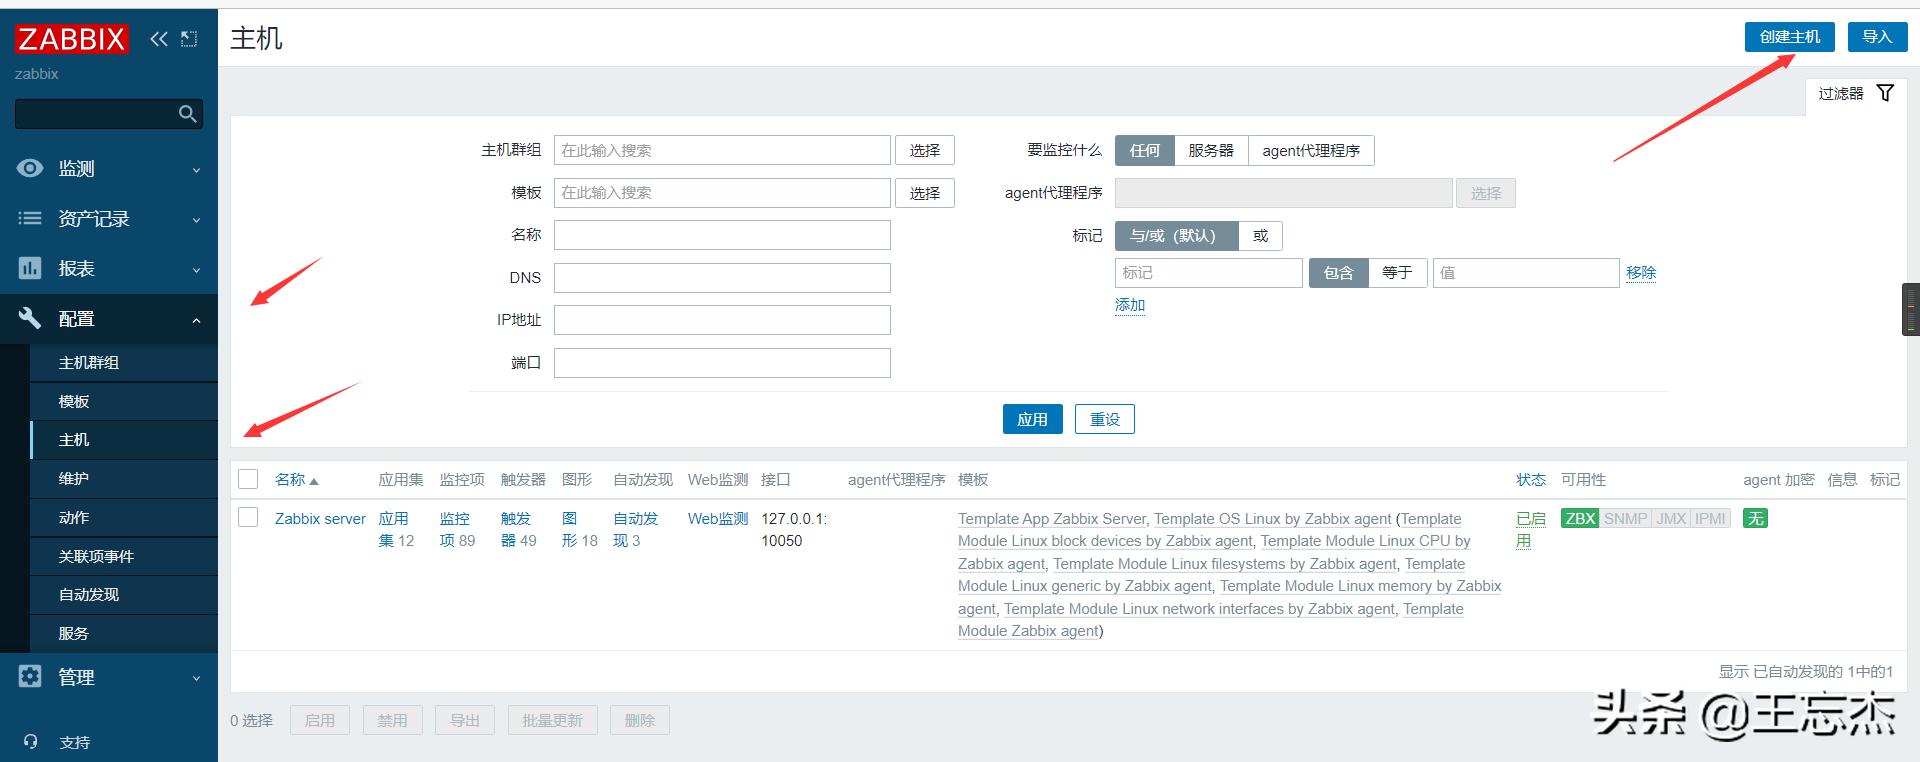Open the 自动发现 submenu item
This screenshot has height=762, width=1920.
point(89,595)
